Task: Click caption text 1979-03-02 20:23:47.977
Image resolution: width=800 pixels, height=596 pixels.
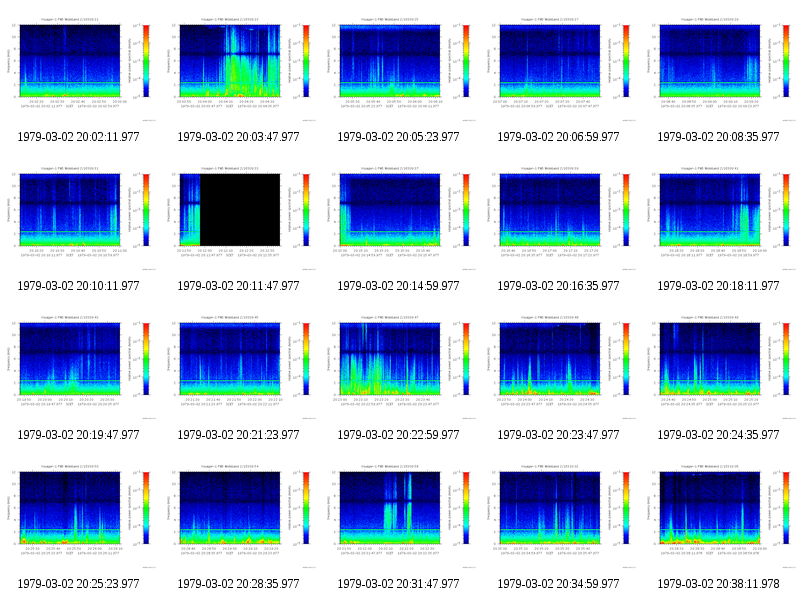Action: (558, 435)
